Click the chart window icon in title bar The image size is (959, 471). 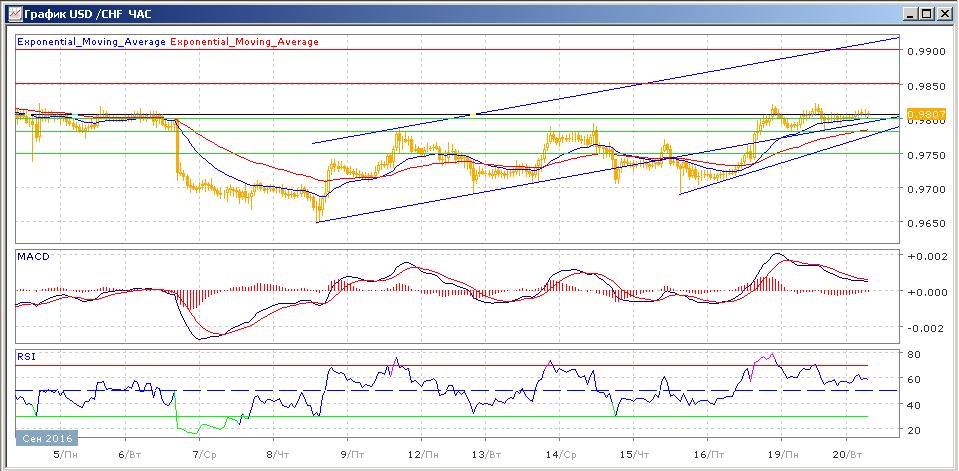pos(11,14)
